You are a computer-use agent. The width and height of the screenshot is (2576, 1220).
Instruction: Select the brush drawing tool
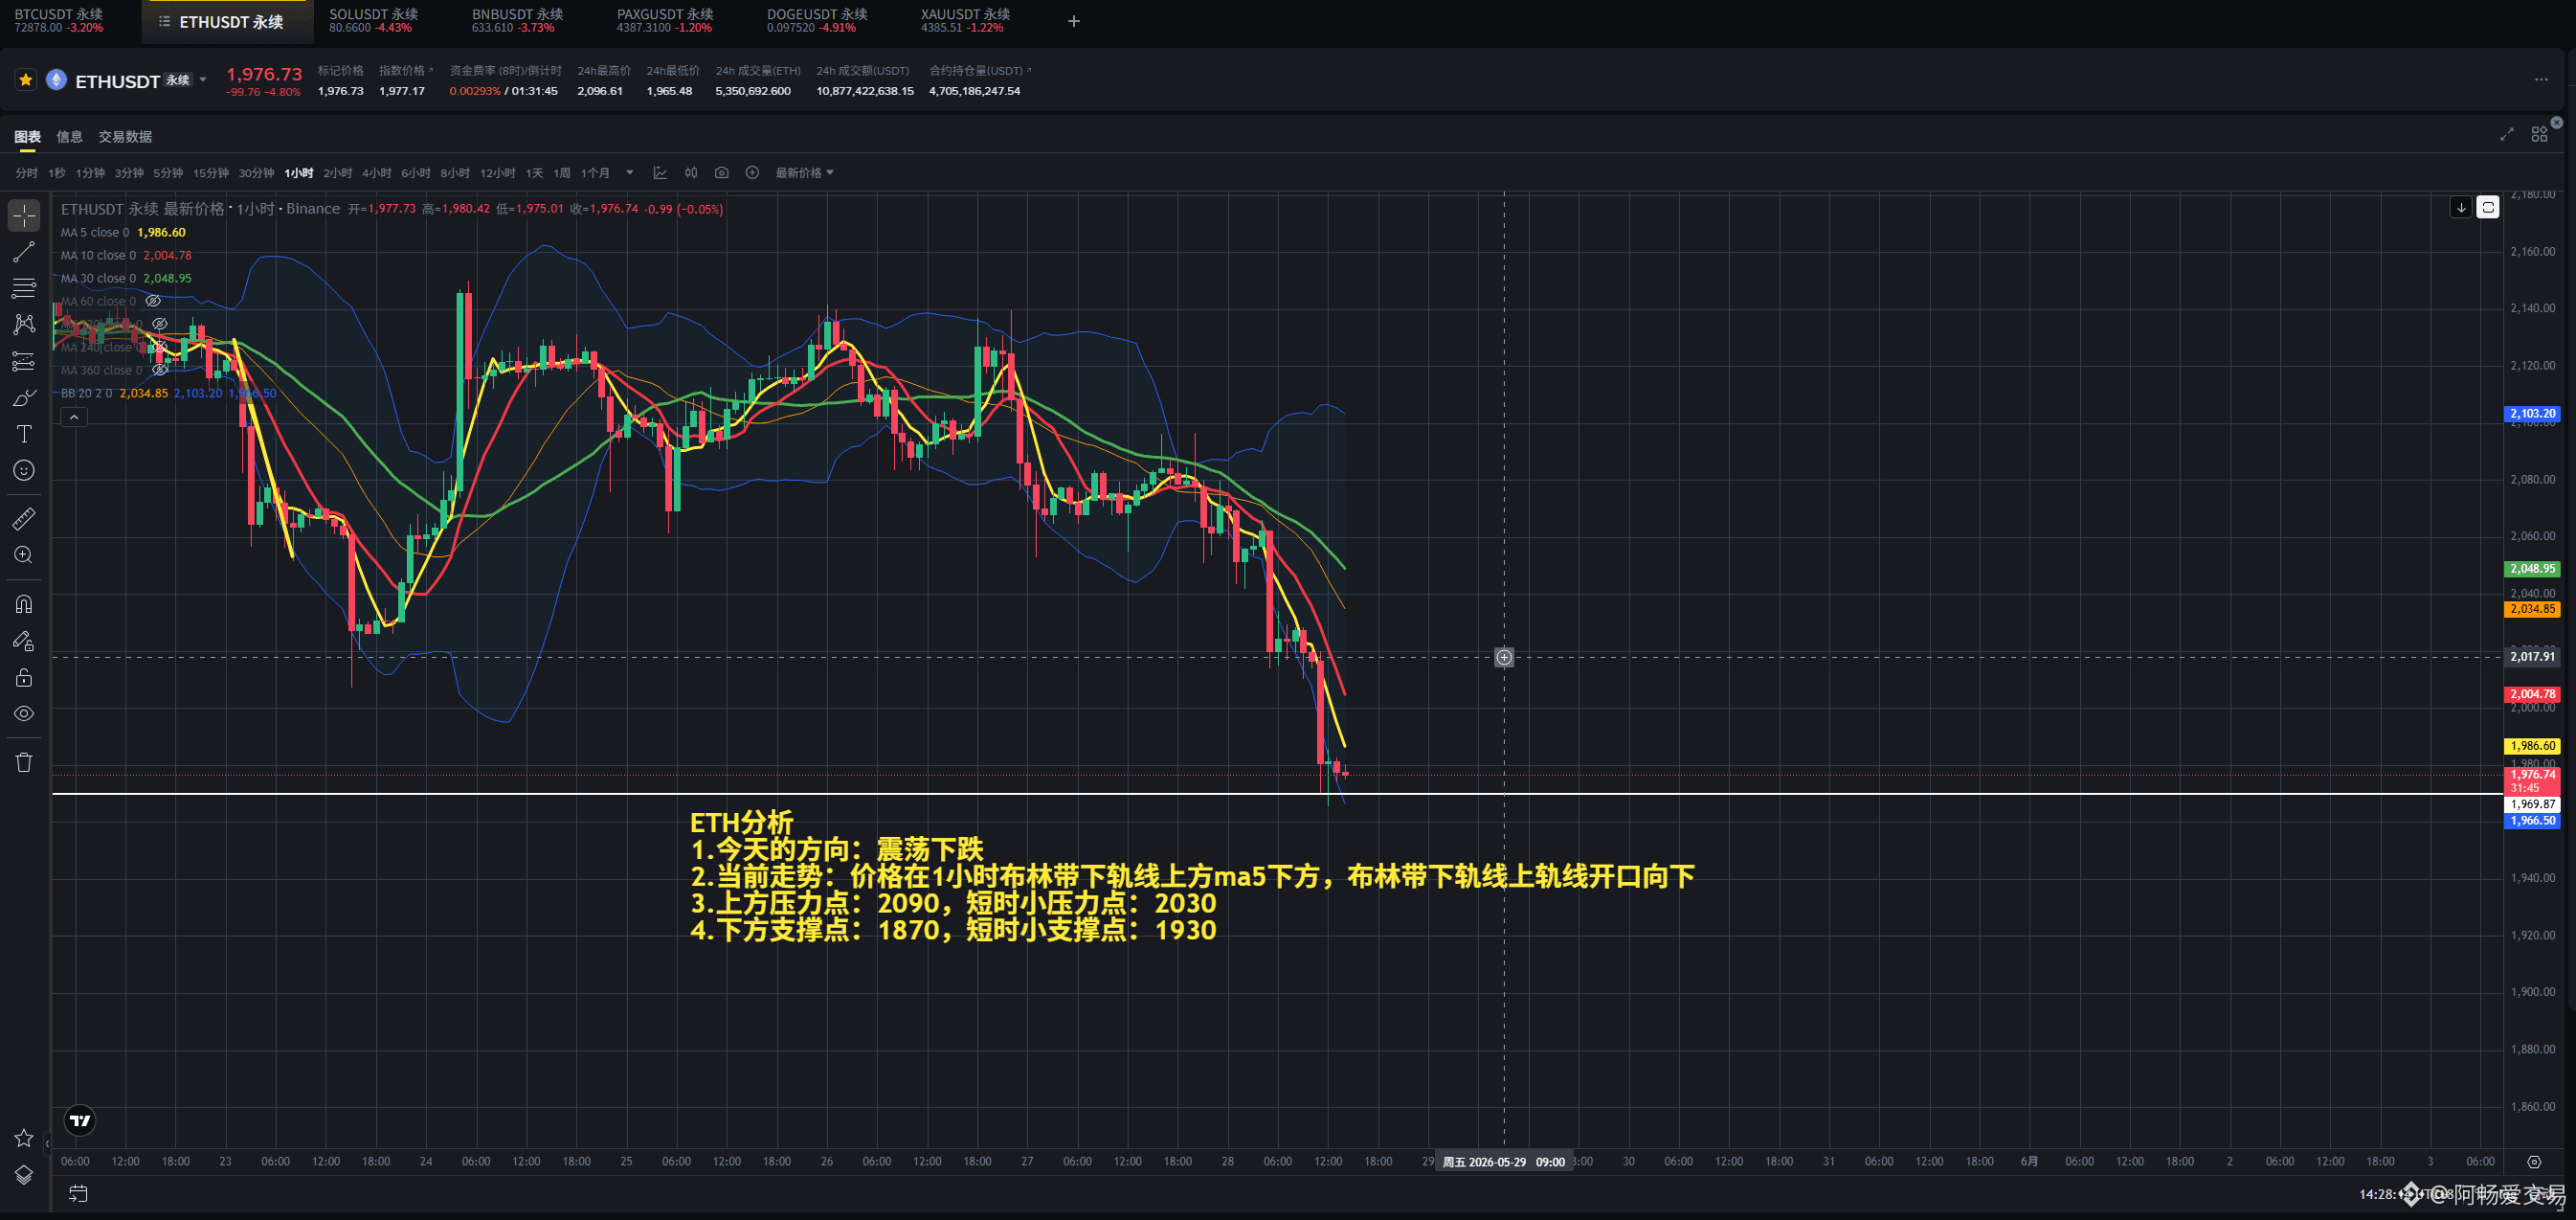pyautogui.click(x=24, y=398)
